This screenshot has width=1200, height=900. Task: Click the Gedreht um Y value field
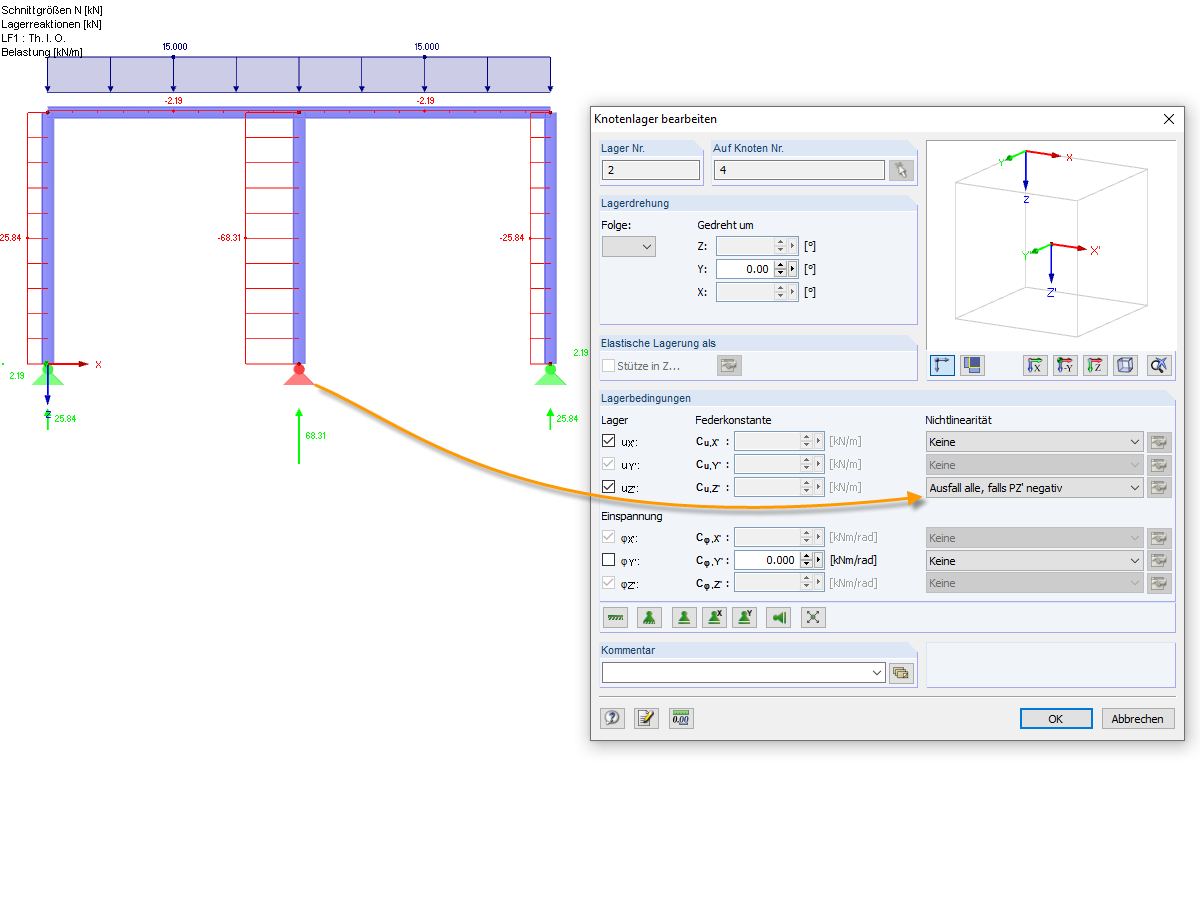746,269
